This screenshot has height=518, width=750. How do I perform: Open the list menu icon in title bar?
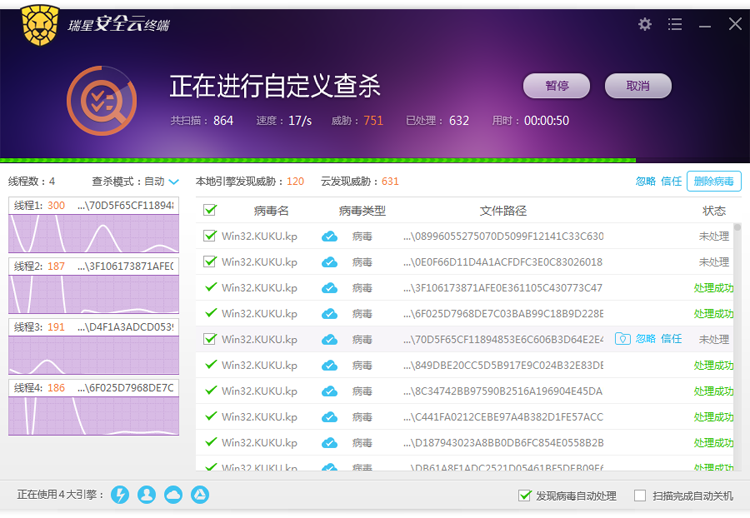675,24
